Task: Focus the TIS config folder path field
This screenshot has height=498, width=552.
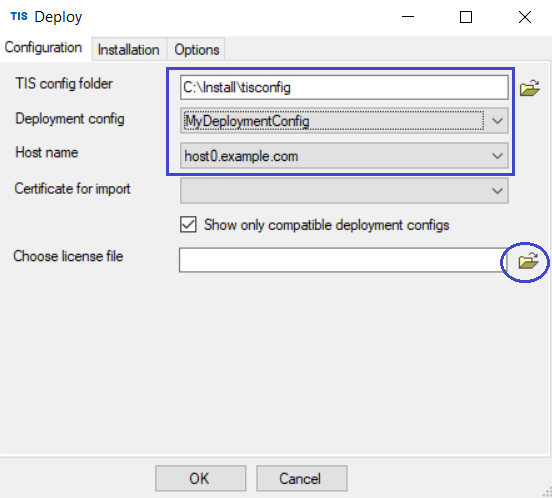Action: (x=344, y=87)
